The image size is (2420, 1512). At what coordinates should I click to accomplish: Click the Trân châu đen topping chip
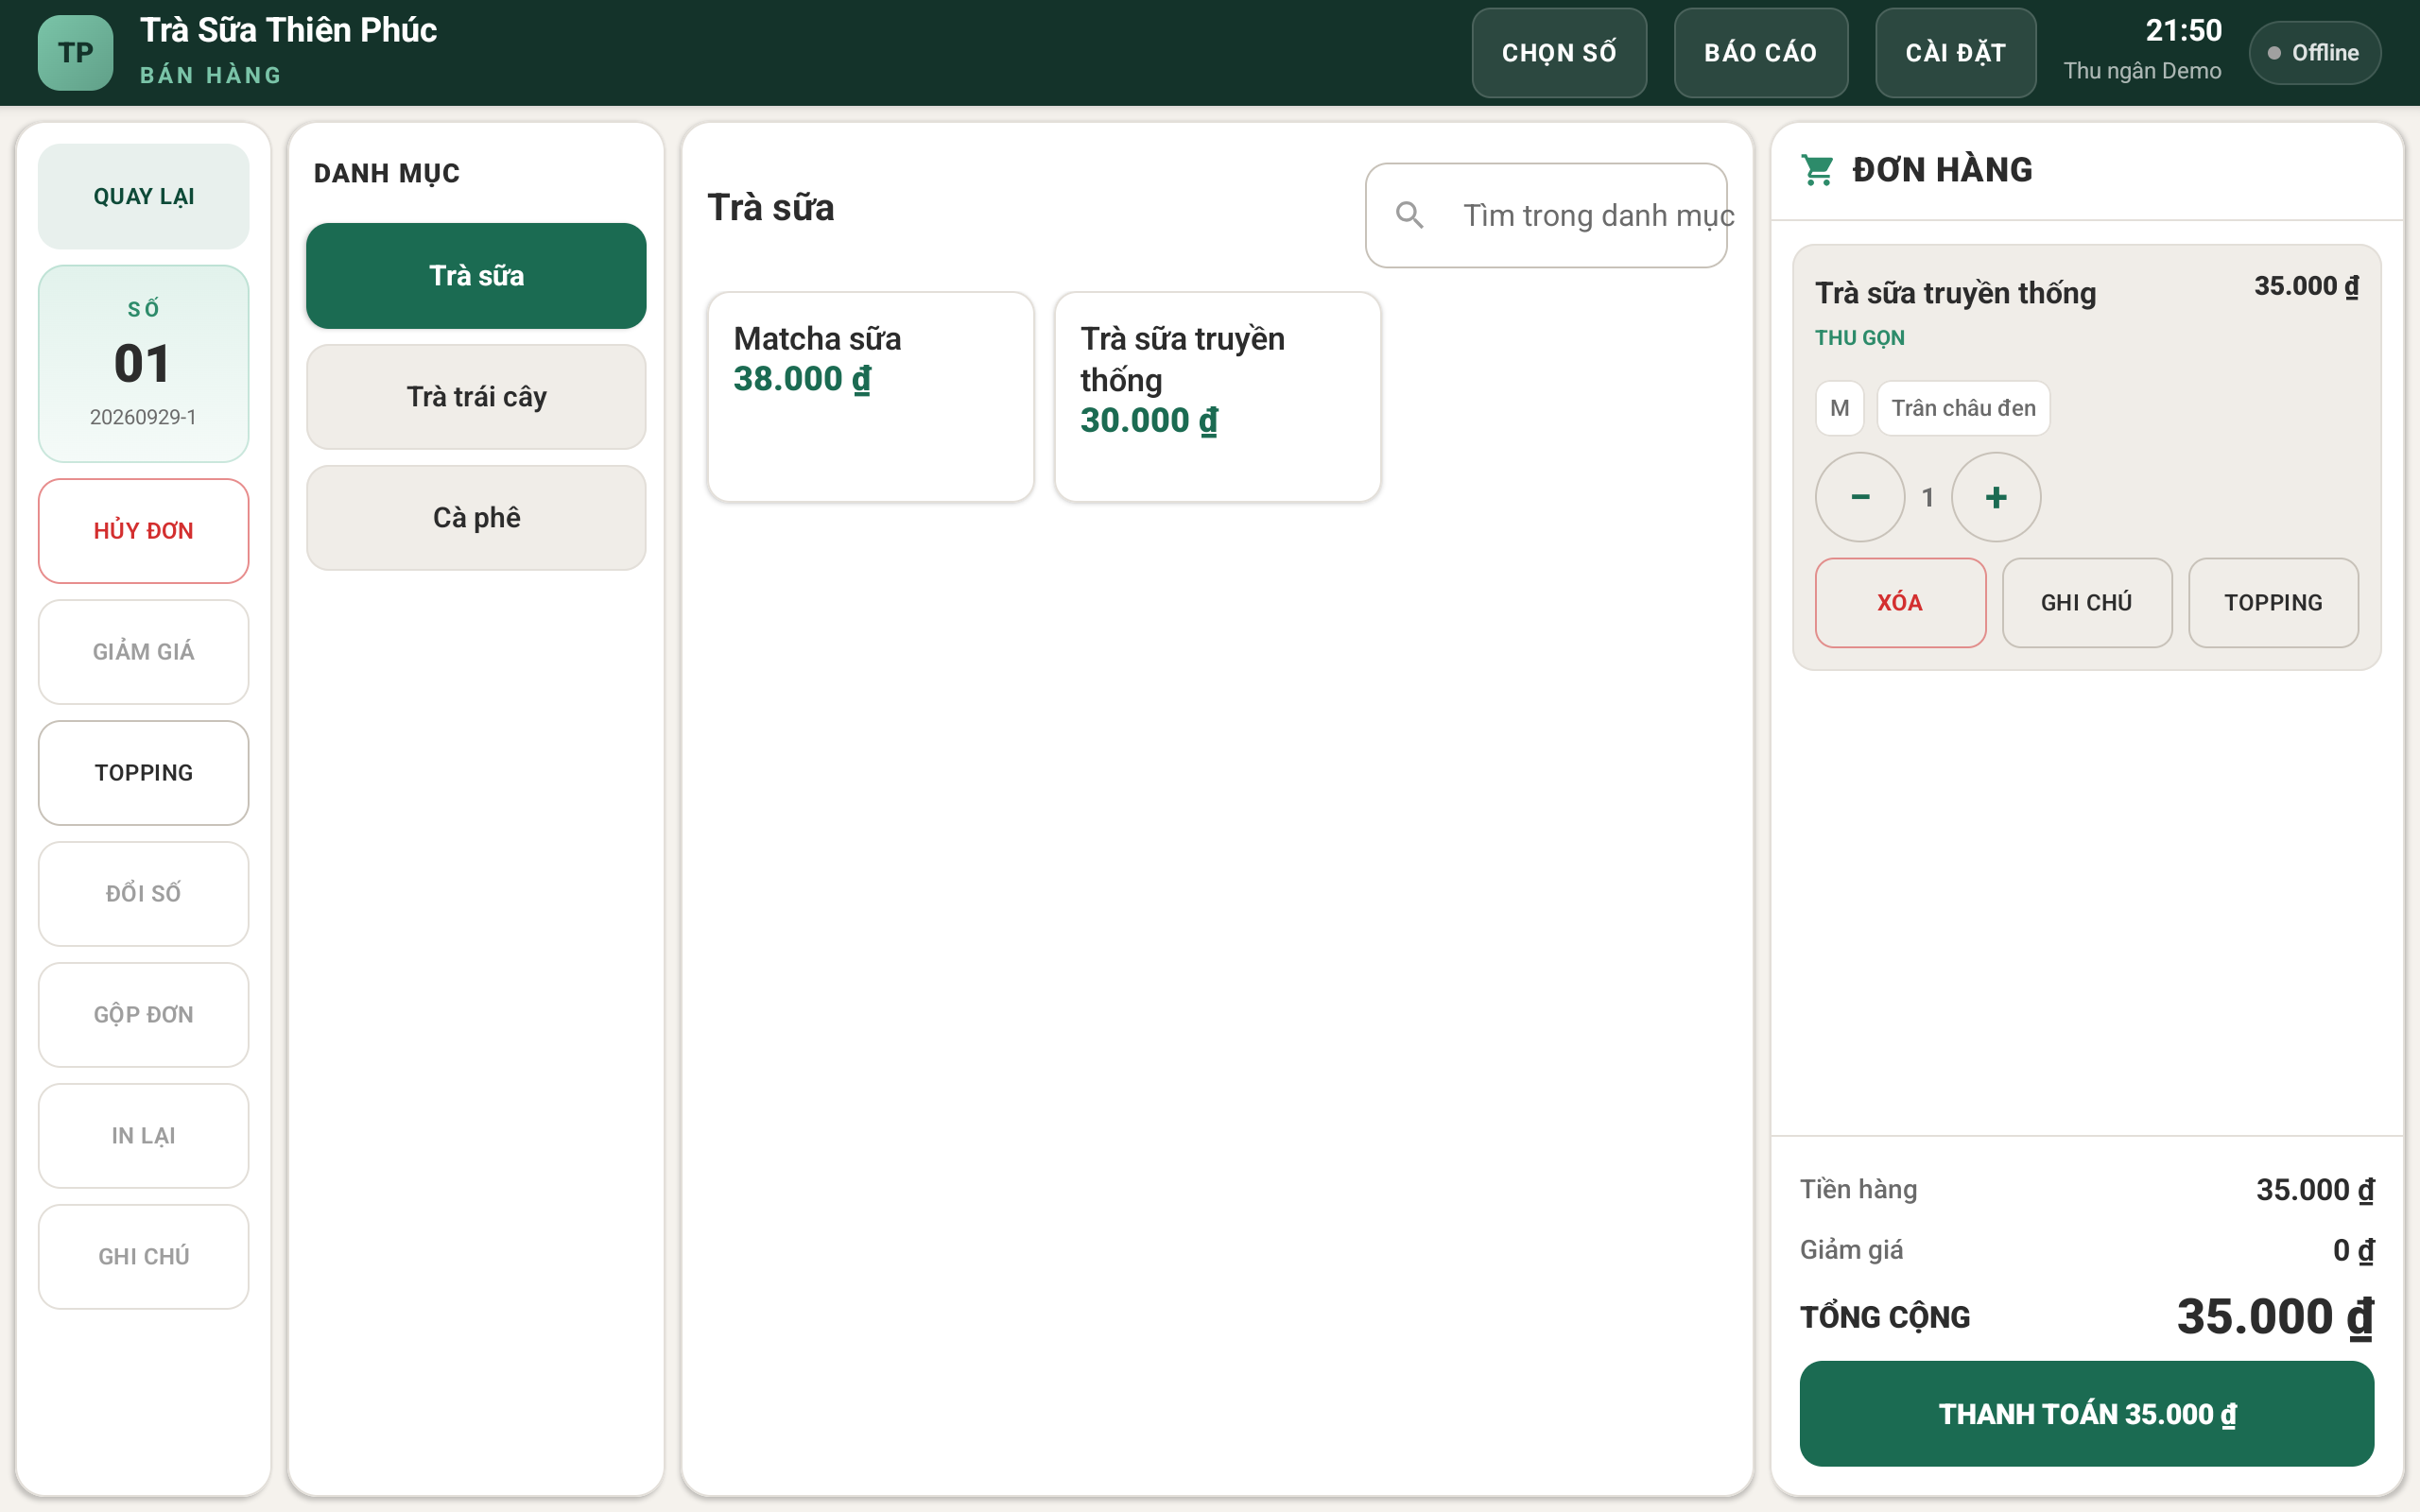(1963, 408)
